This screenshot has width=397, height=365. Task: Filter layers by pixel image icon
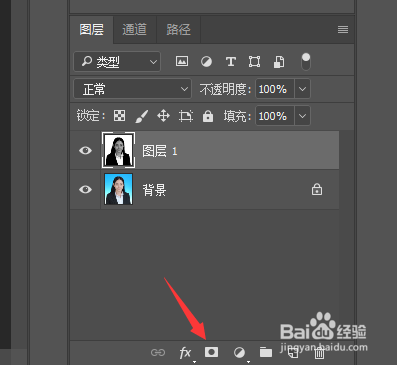coord(182,61)
